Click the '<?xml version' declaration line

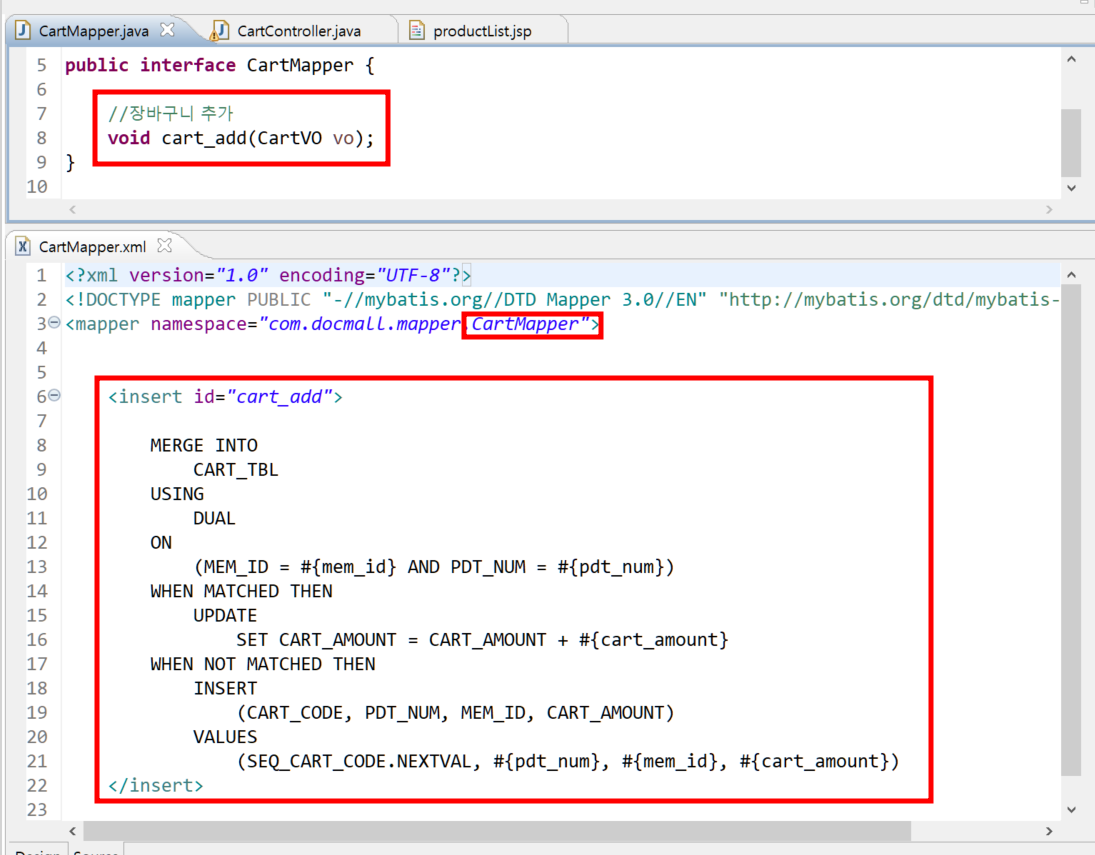point(268,275)
